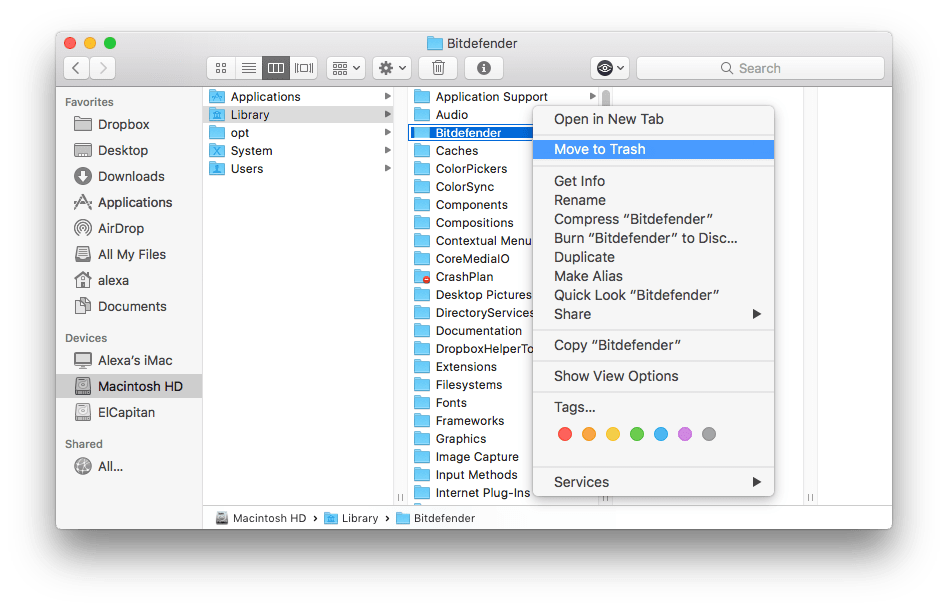
Task: Open the Get Info toolbar icon
Action: point(485,67)
